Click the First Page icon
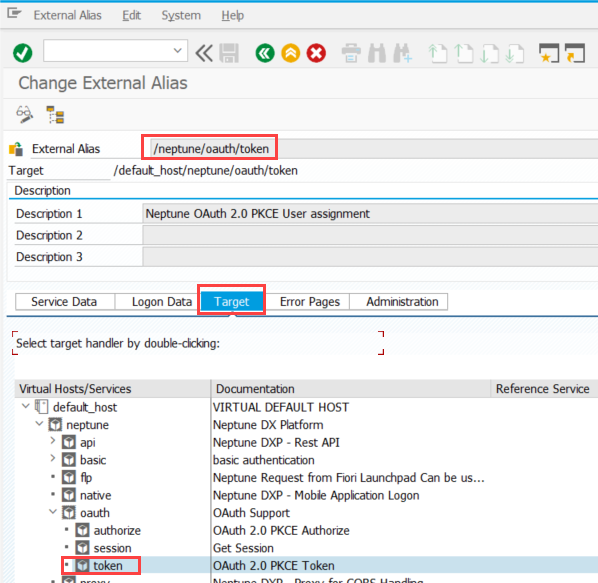This screenshot has height=583, width=598. pyautogui.click(x=437, y=53)
